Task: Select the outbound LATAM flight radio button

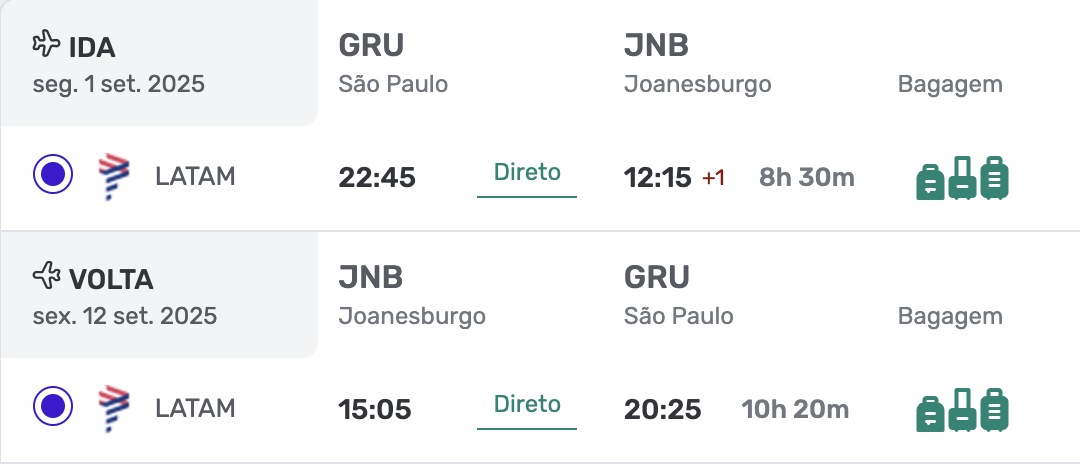Action: 53,175
